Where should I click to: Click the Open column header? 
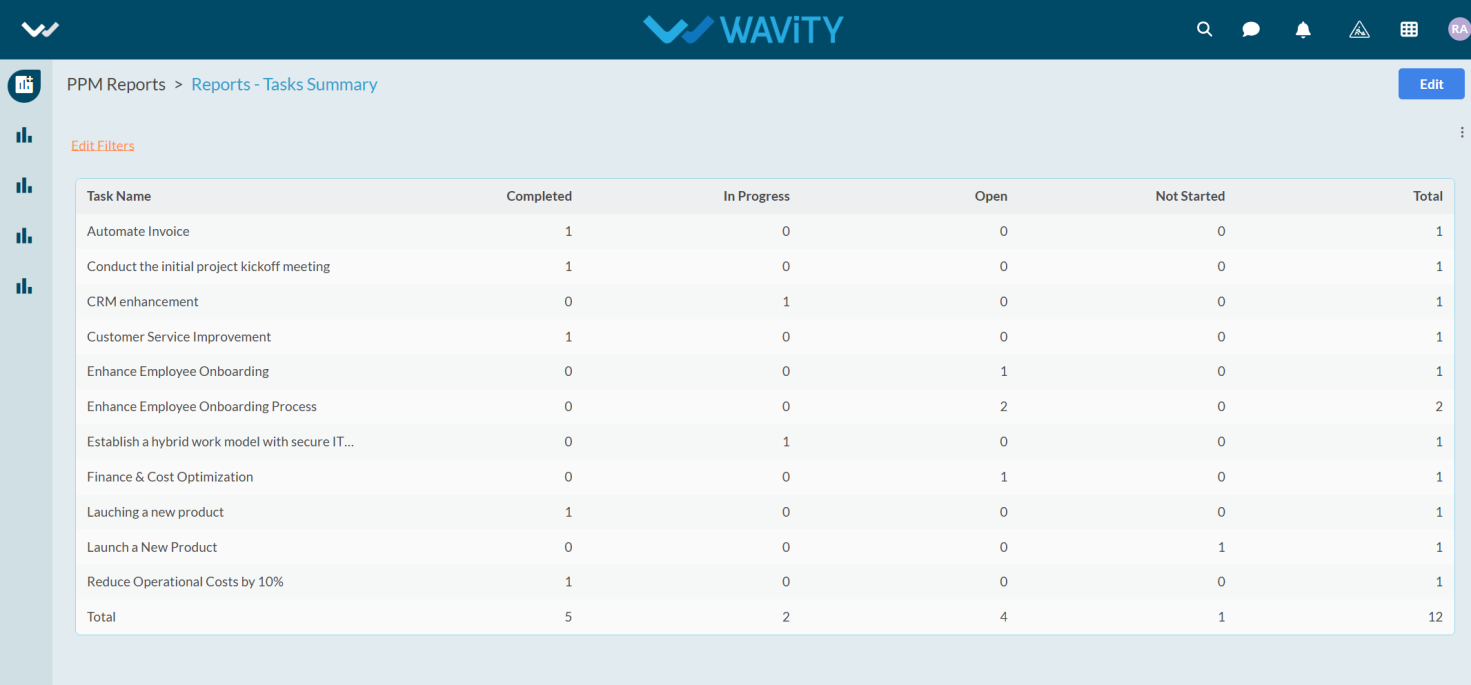tap(991, 196)
